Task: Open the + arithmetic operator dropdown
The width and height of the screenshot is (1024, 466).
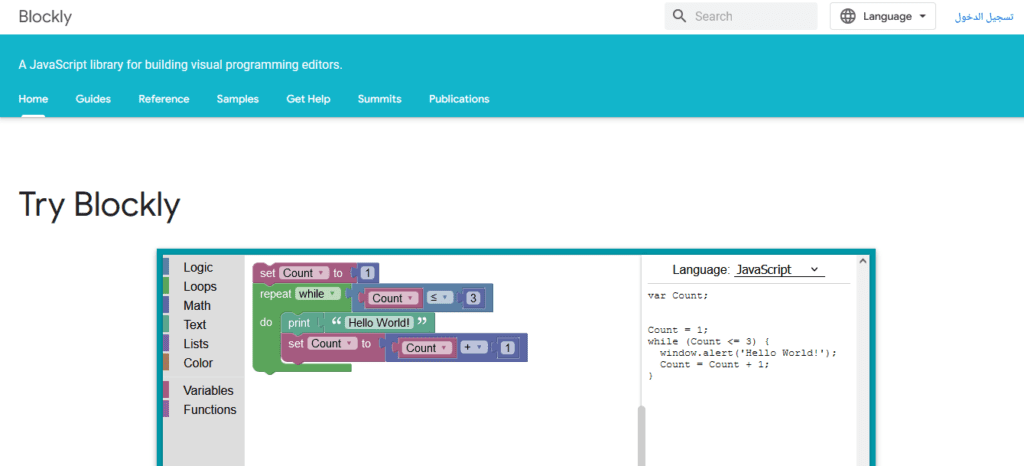Action: coord(473,348)
